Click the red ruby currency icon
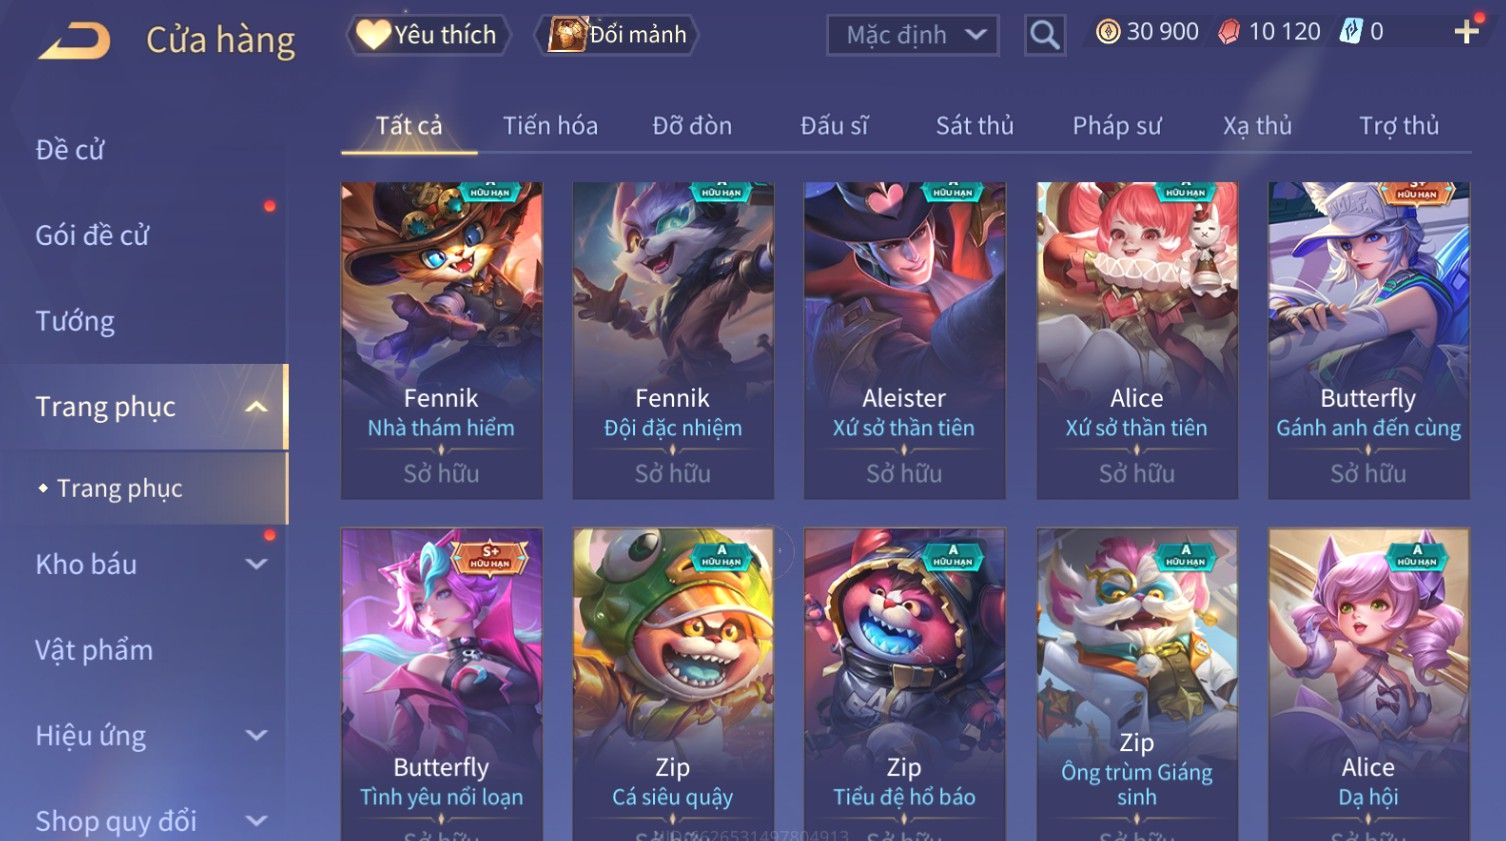Viewport: 1506px width, 841px height. (x=1229, y=32)
